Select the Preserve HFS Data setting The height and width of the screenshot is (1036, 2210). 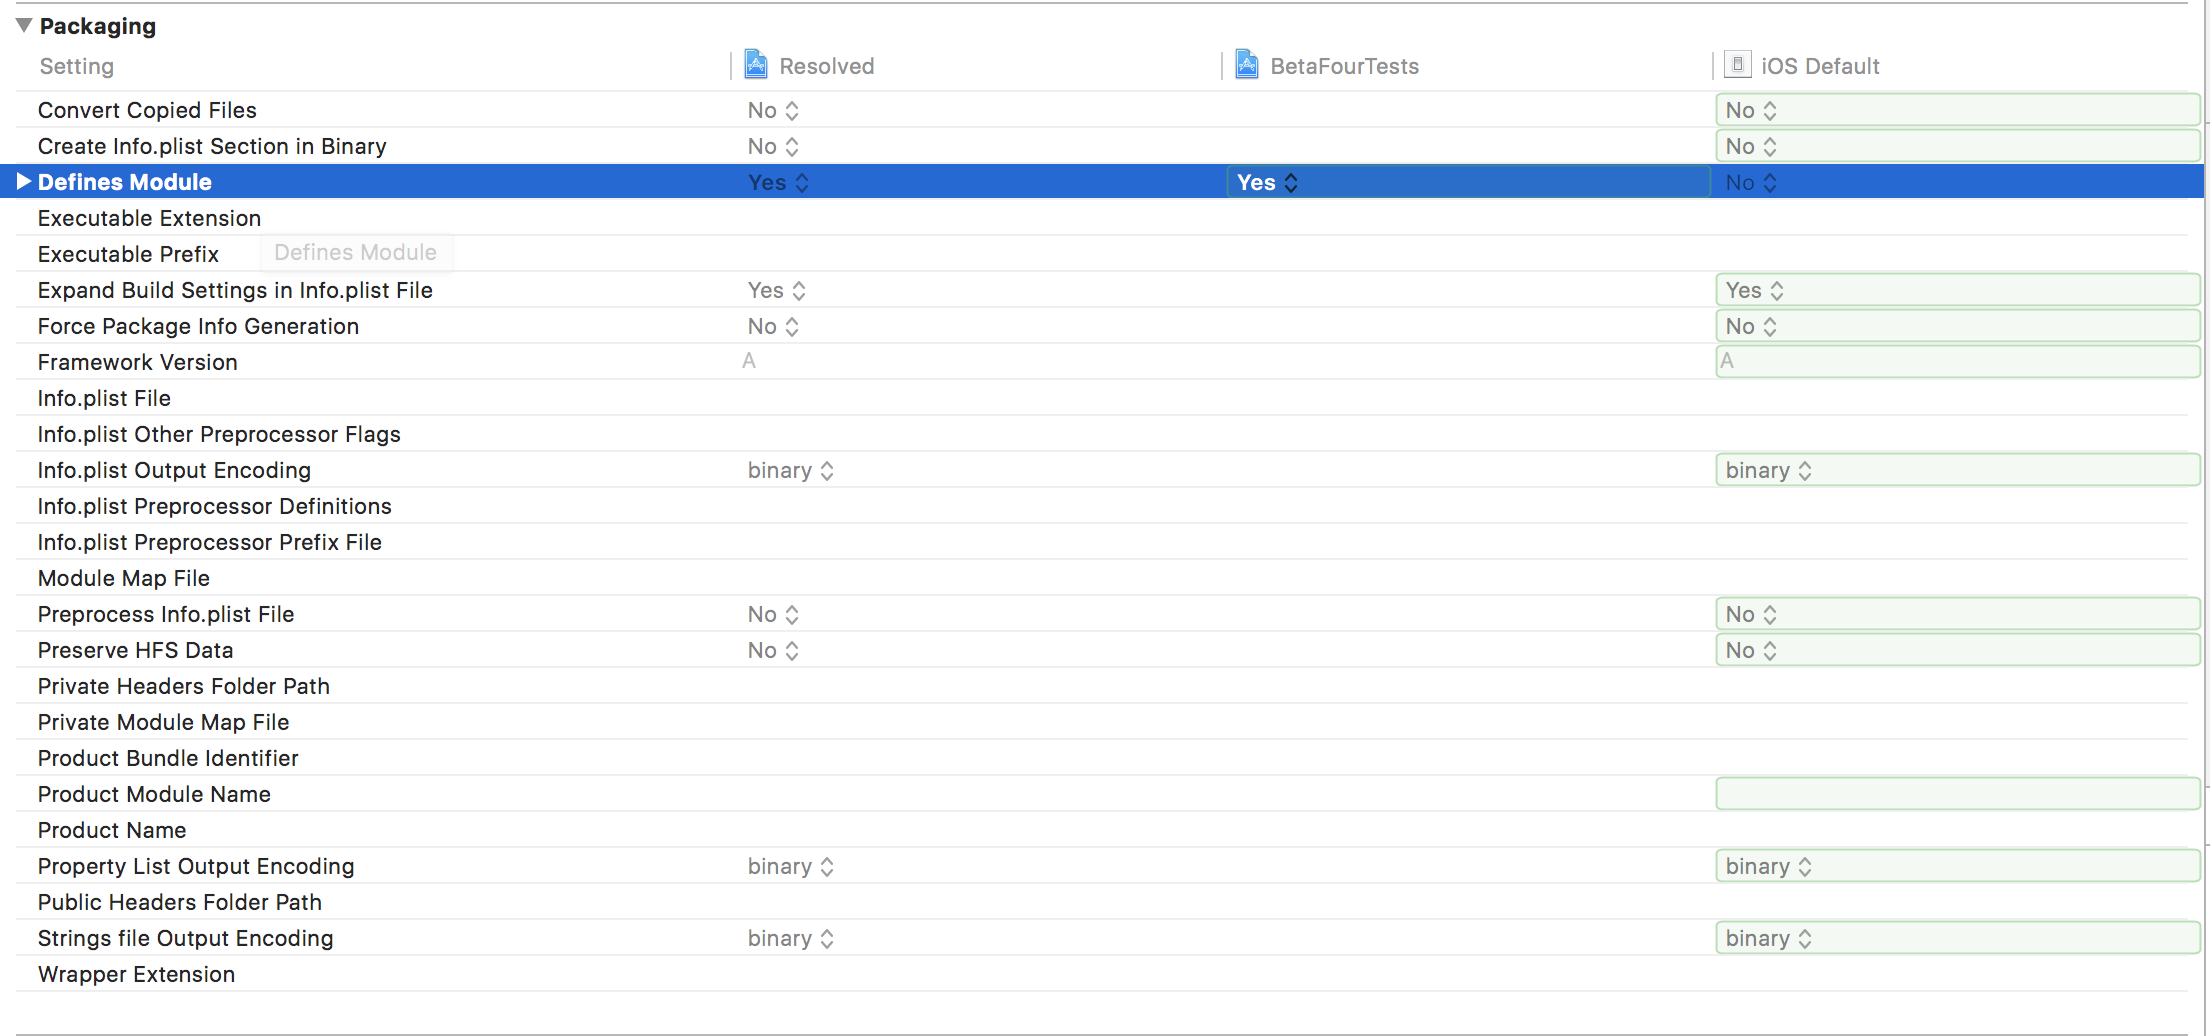point(135,650)
